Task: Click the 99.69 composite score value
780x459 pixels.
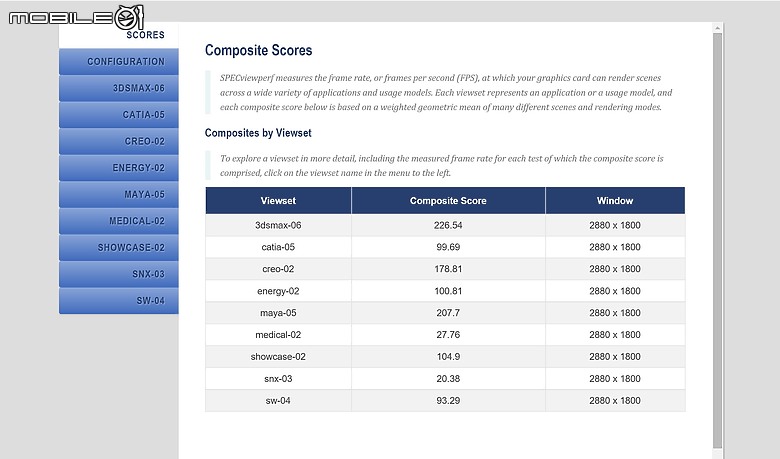Action: coord(448,247)
